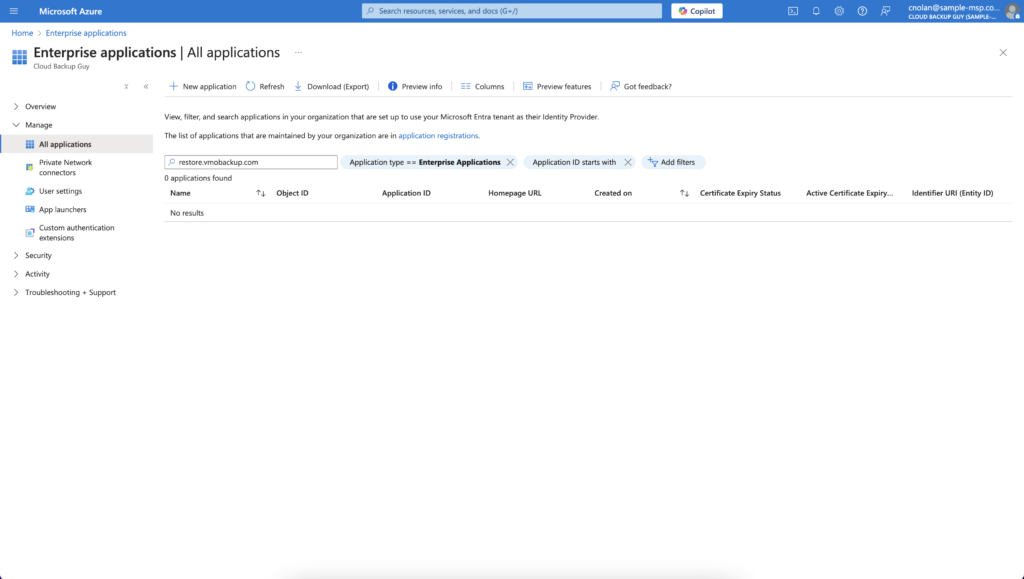This screenshot has height=579, width=1024.
Task: Select All applications in sidebar
Action: point(78,144)
